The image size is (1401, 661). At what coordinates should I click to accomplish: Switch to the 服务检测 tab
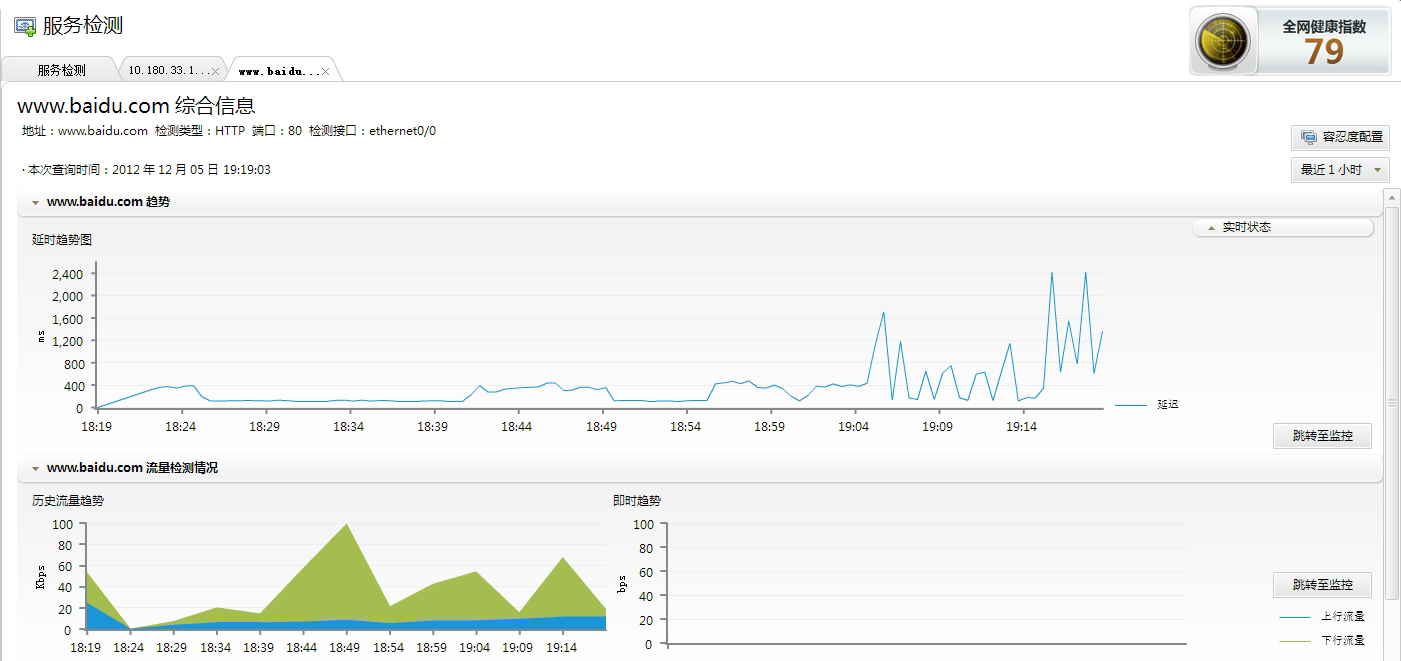coord(60,70)
